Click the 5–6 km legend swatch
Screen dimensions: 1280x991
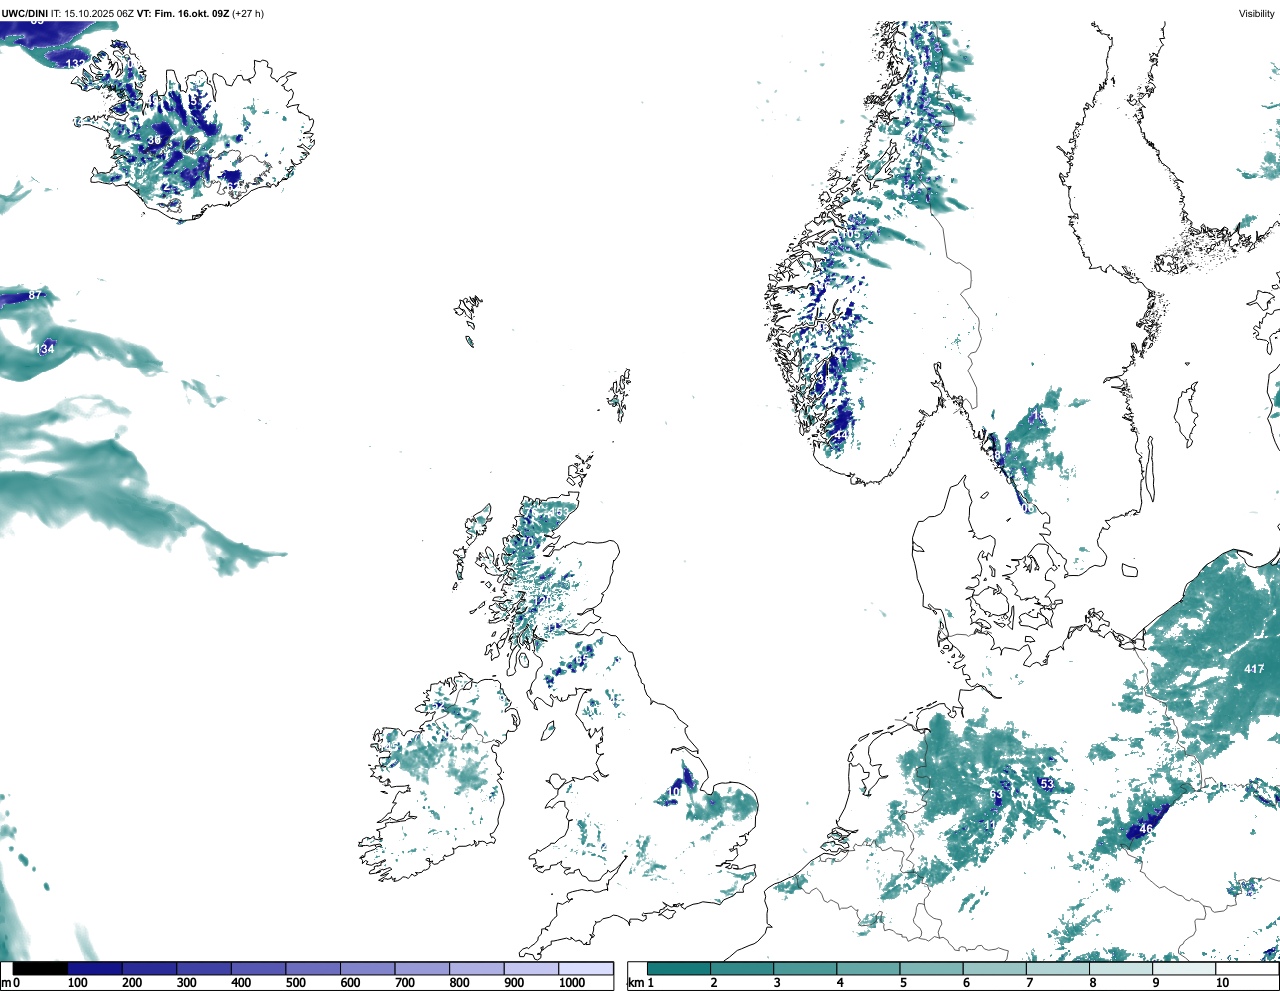931,969
